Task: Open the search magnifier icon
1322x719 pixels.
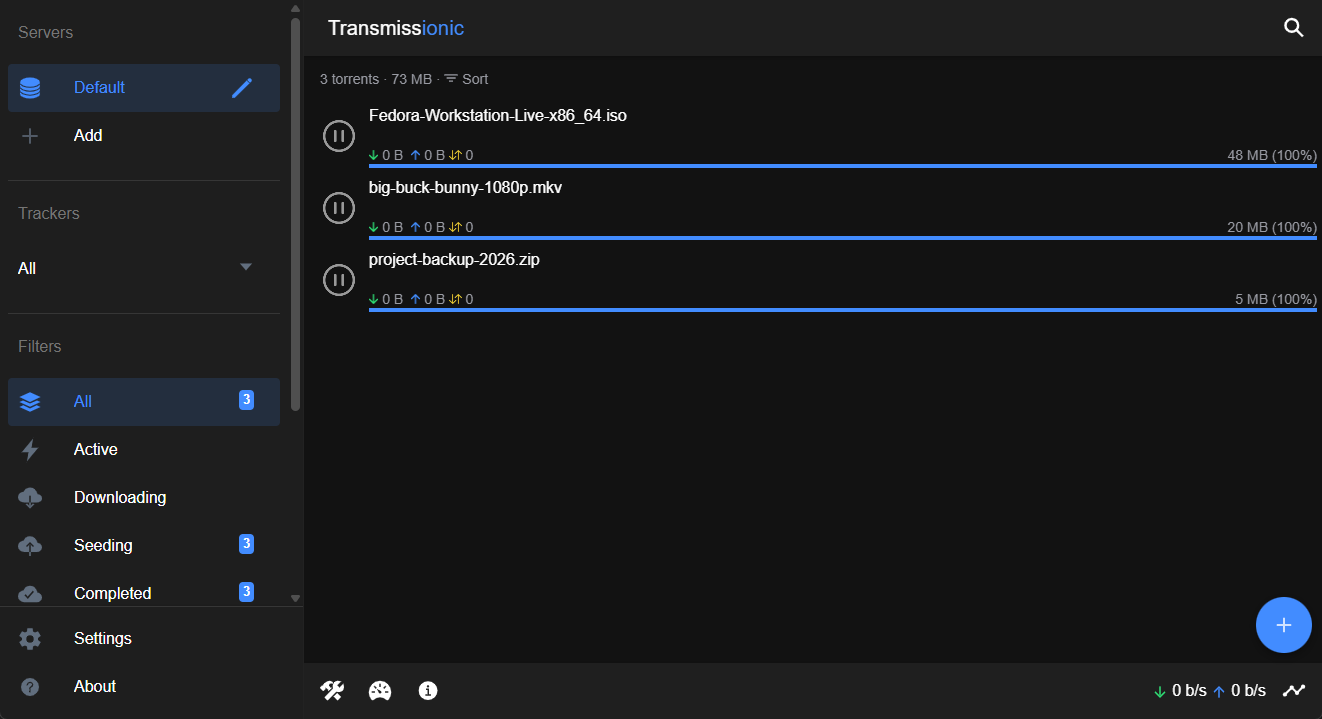Action: coord(1293,28)
